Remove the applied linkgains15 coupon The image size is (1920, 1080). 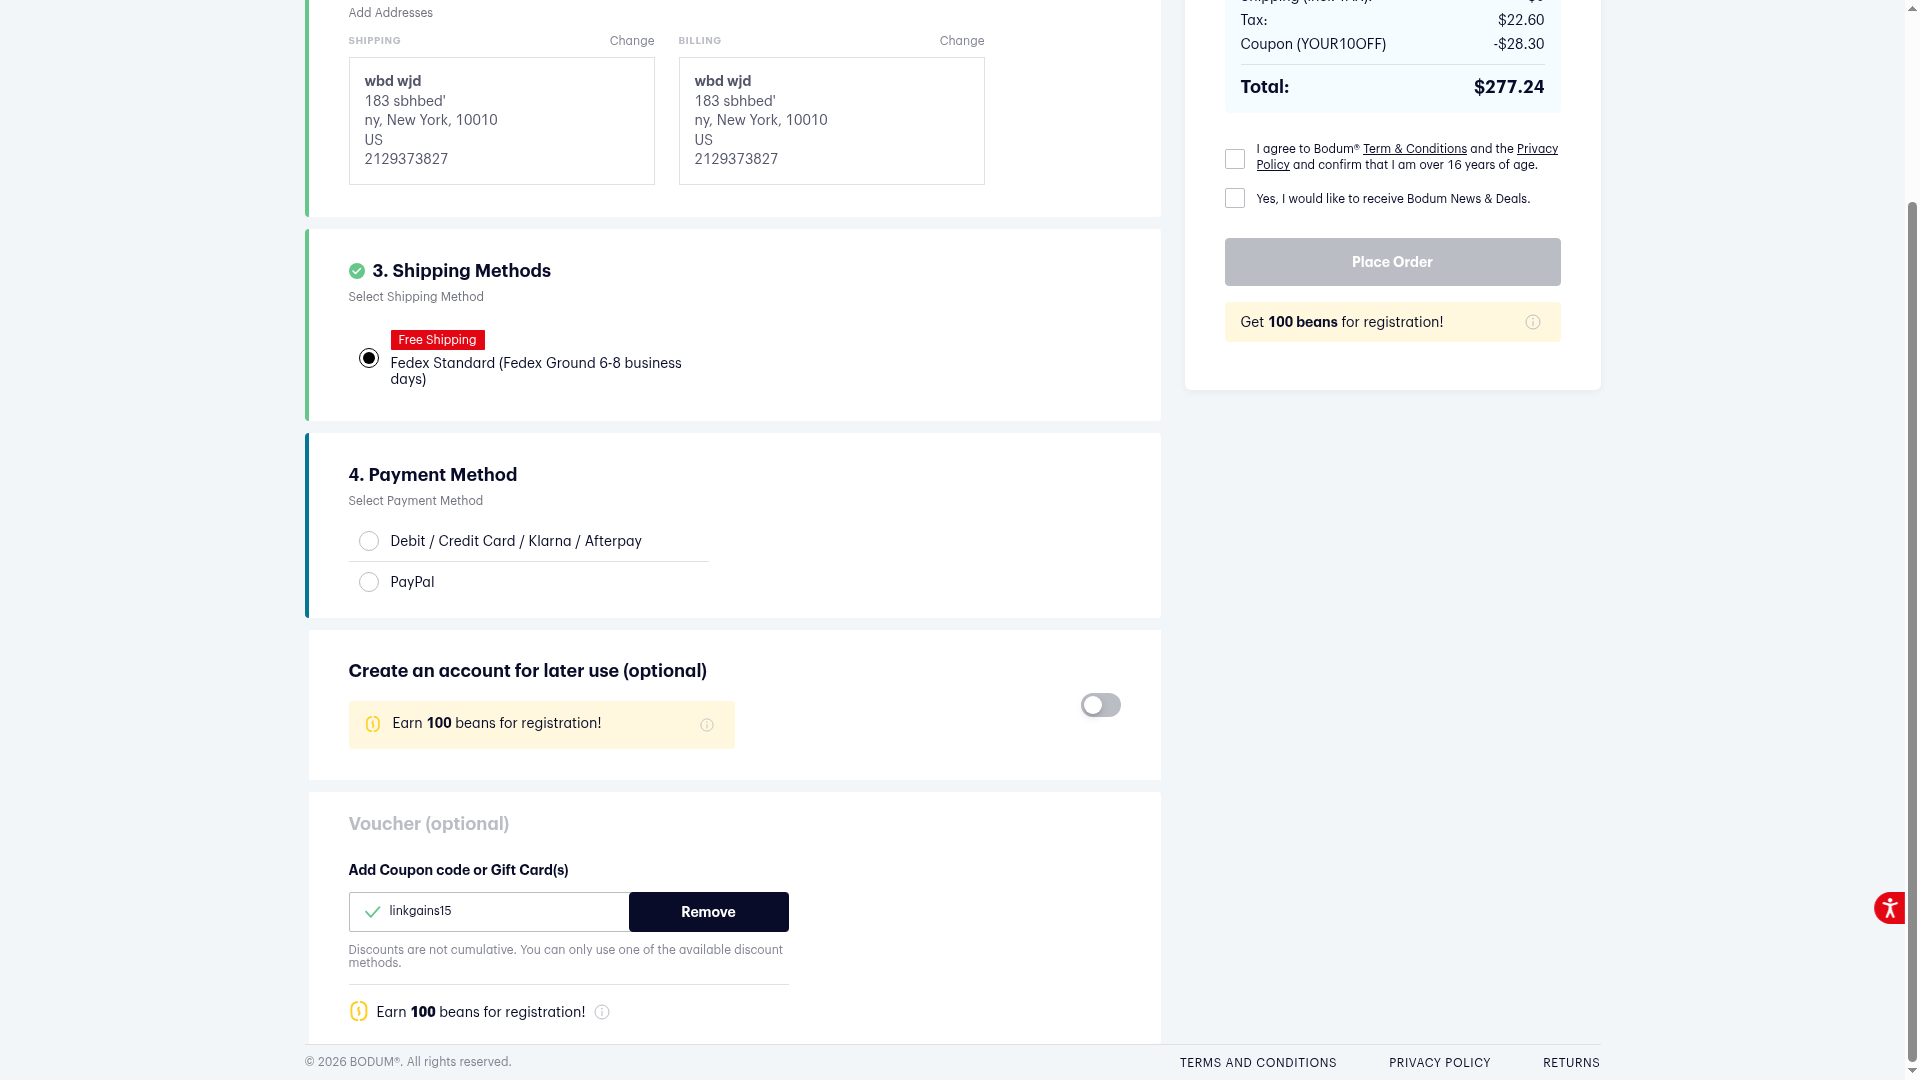pos(708,912)
